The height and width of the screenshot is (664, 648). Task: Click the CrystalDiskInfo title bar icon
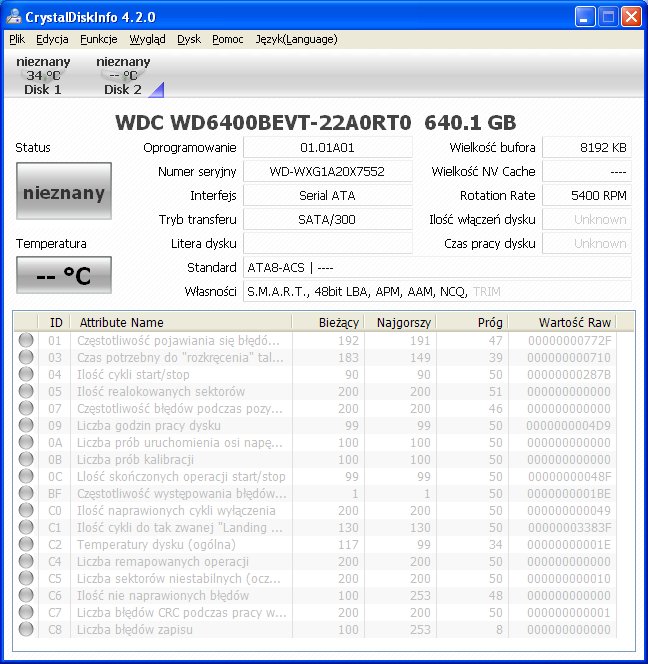[14, 17]
